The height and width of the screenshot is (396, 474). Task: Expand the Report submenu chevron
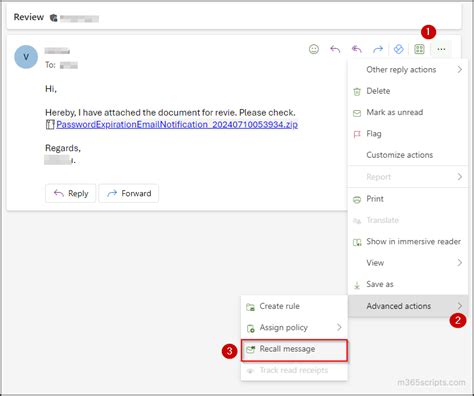(460, 177)
